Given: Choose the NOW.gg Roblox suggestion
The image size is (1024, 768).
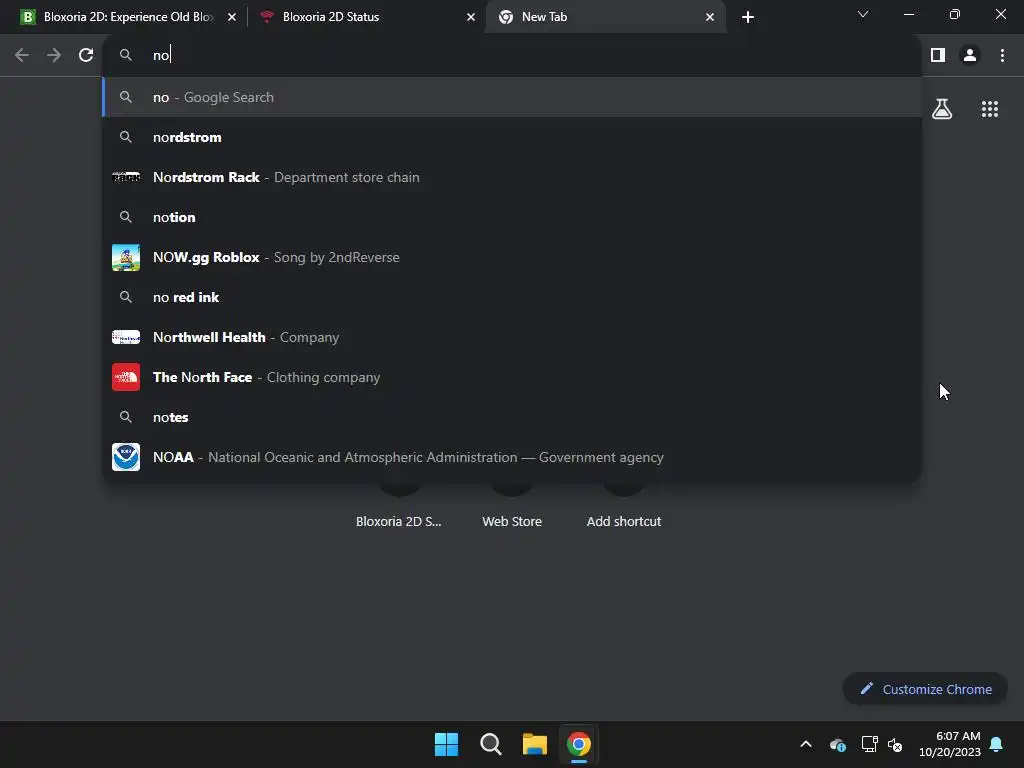Looking at the screenshot, I should click(512, 257).
